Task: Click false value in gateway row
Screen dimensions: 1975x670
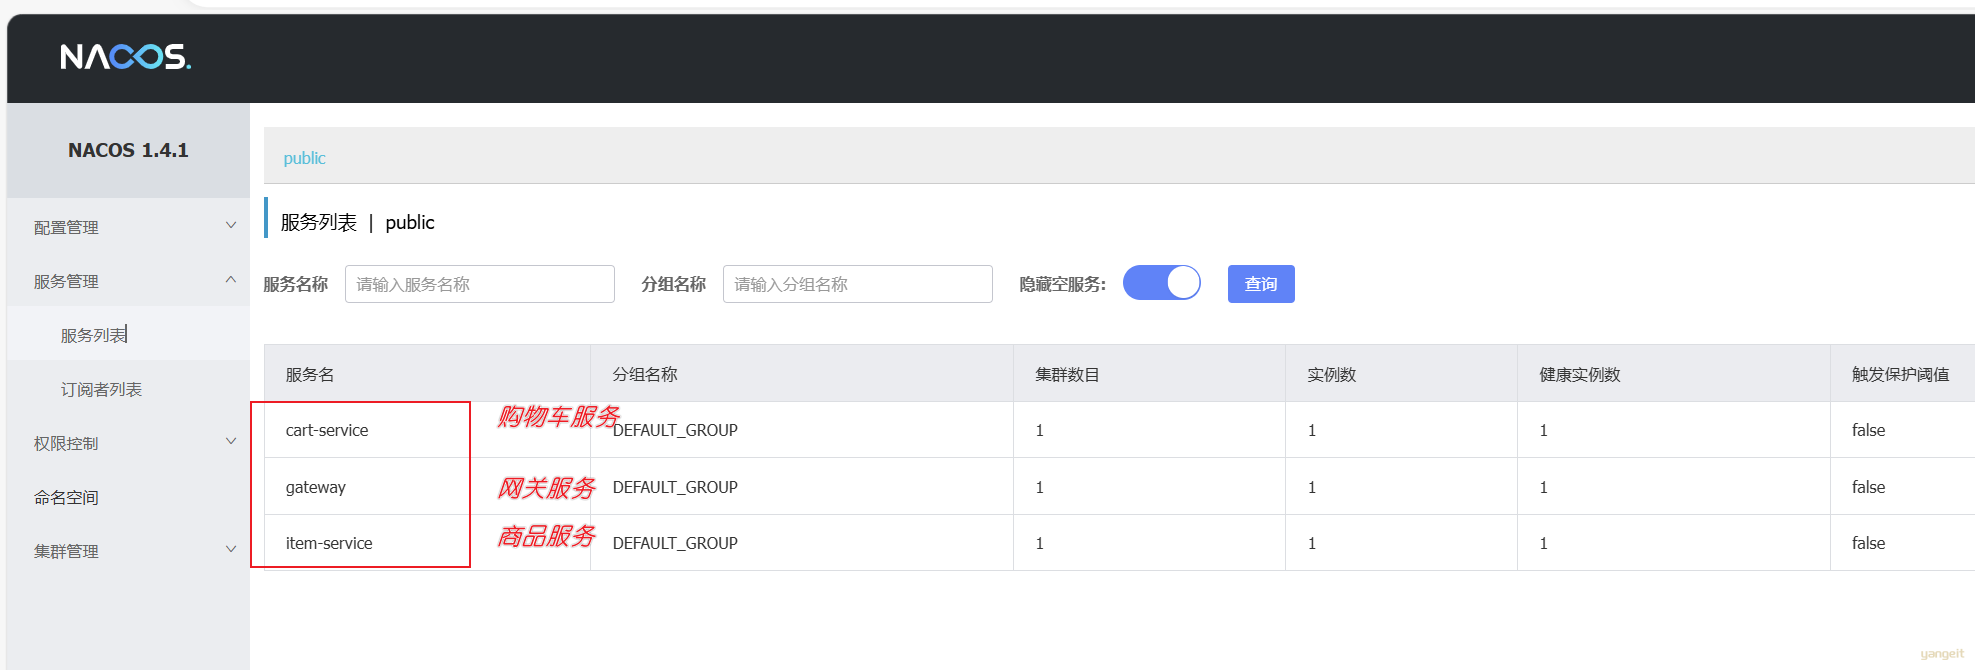Action: pos(1868,487)
